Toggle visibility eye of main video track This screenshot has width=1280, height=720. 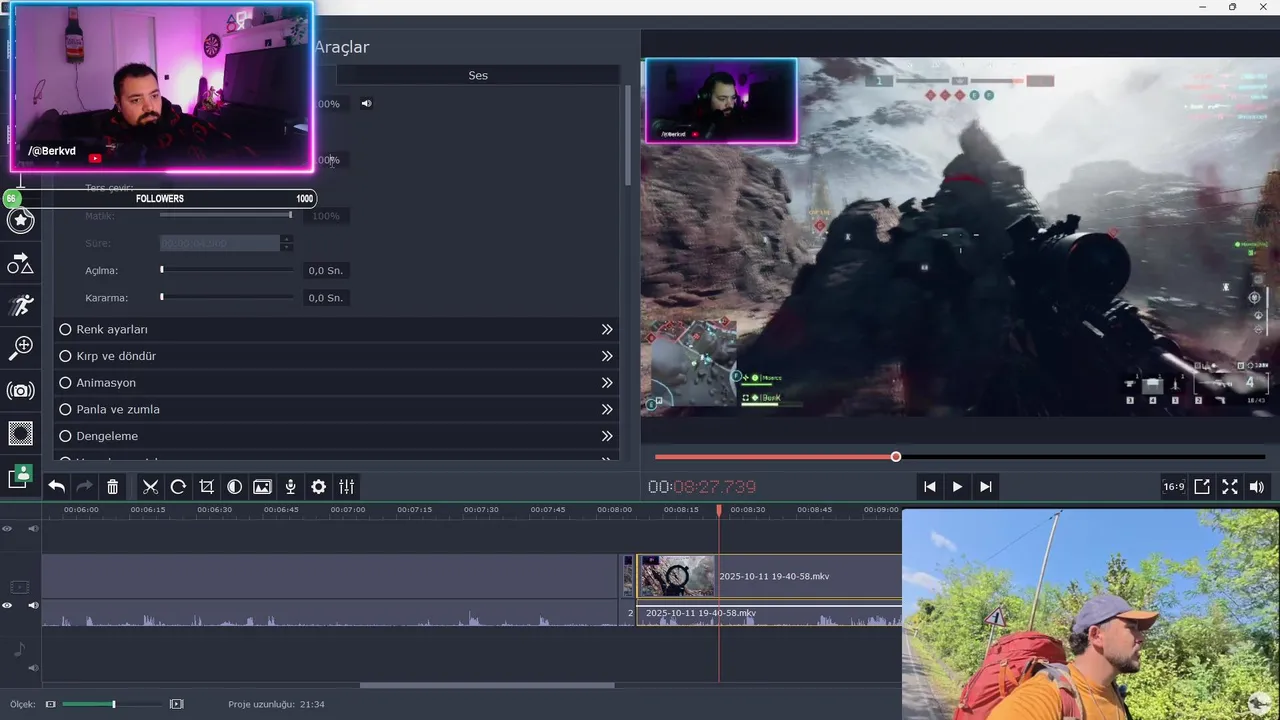point(7,605)
